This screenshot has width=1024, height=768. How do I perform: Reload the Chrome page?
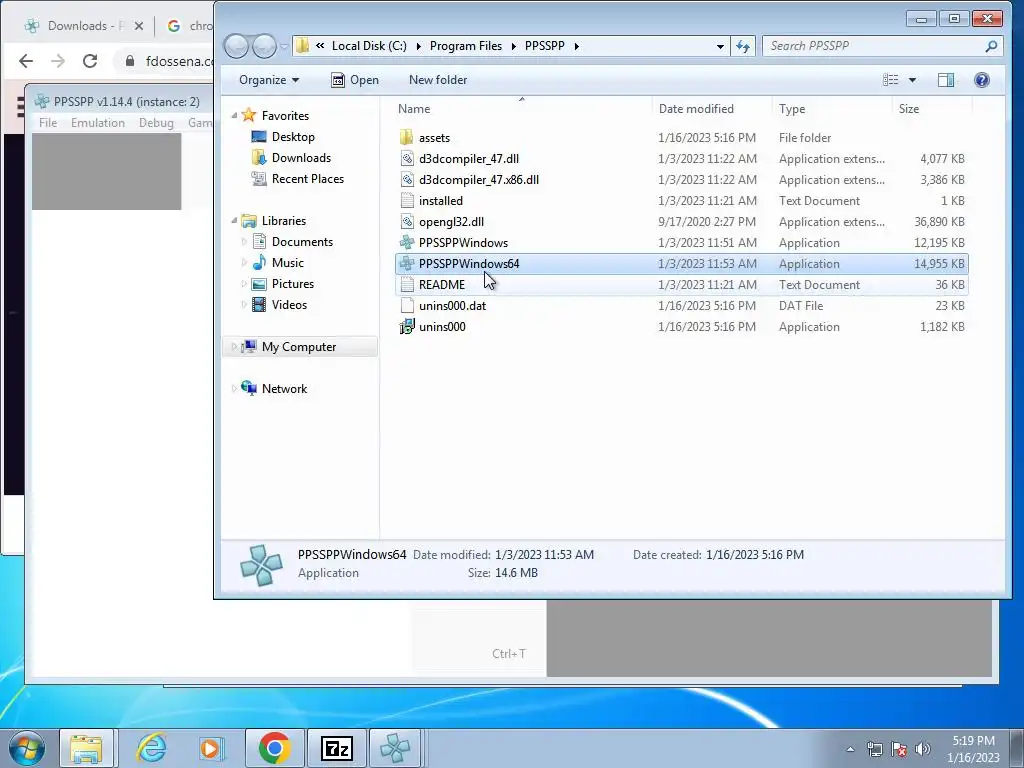(x=90, y=61)
